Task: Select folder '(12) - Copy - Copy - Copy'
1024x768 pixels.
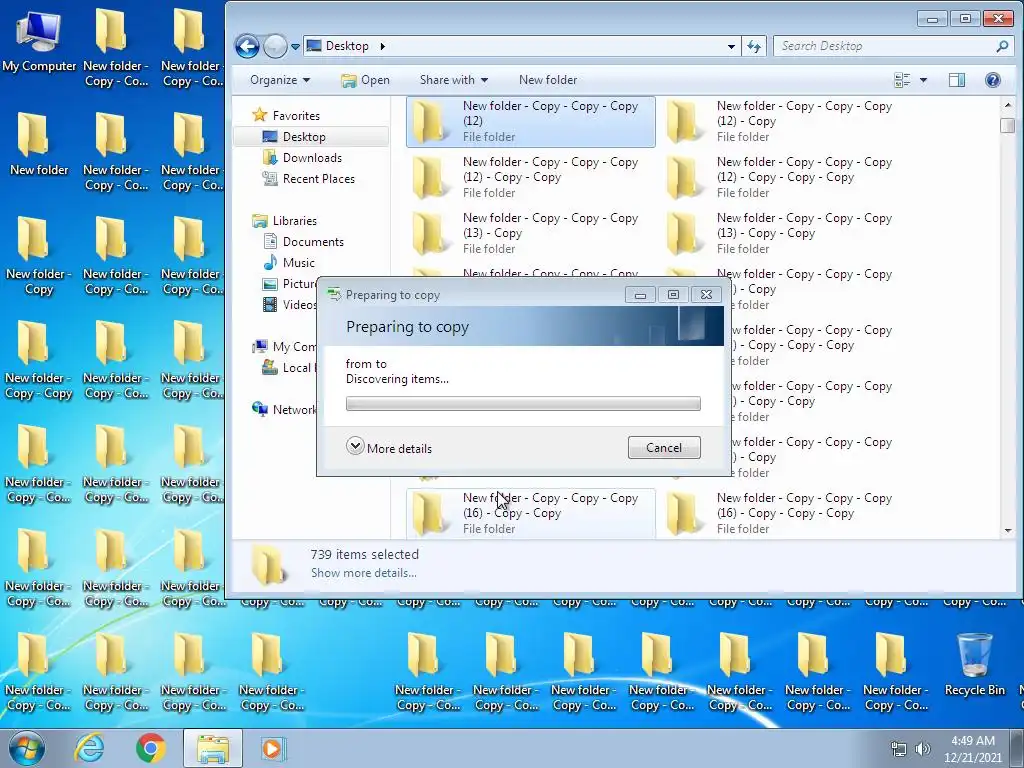Action: [784, 178]
